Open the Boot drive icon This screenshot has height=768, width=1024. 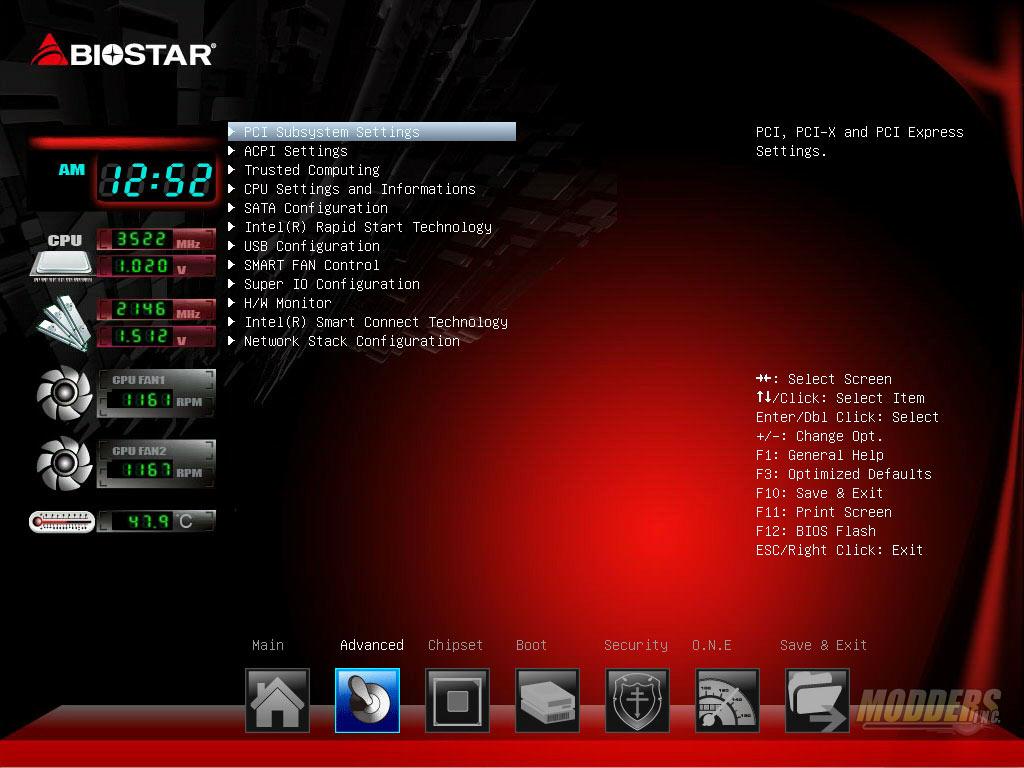tap(547, 700)
